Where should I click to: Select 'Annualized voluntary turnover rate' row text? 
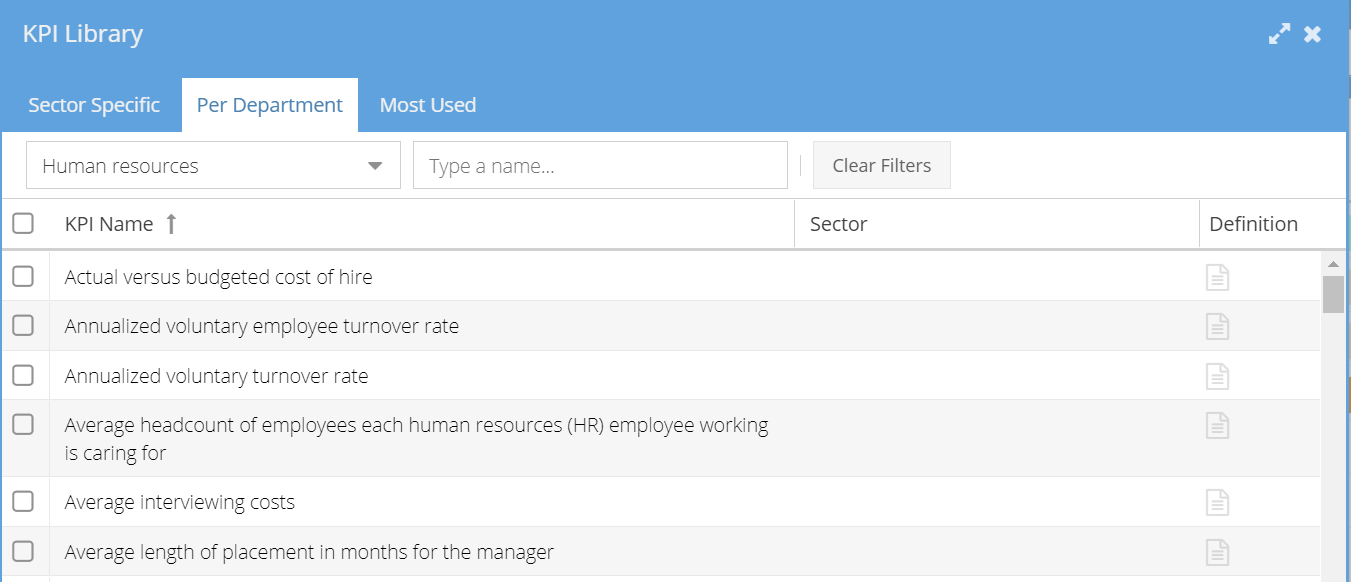pyautogui.click(x=217, y=376)
